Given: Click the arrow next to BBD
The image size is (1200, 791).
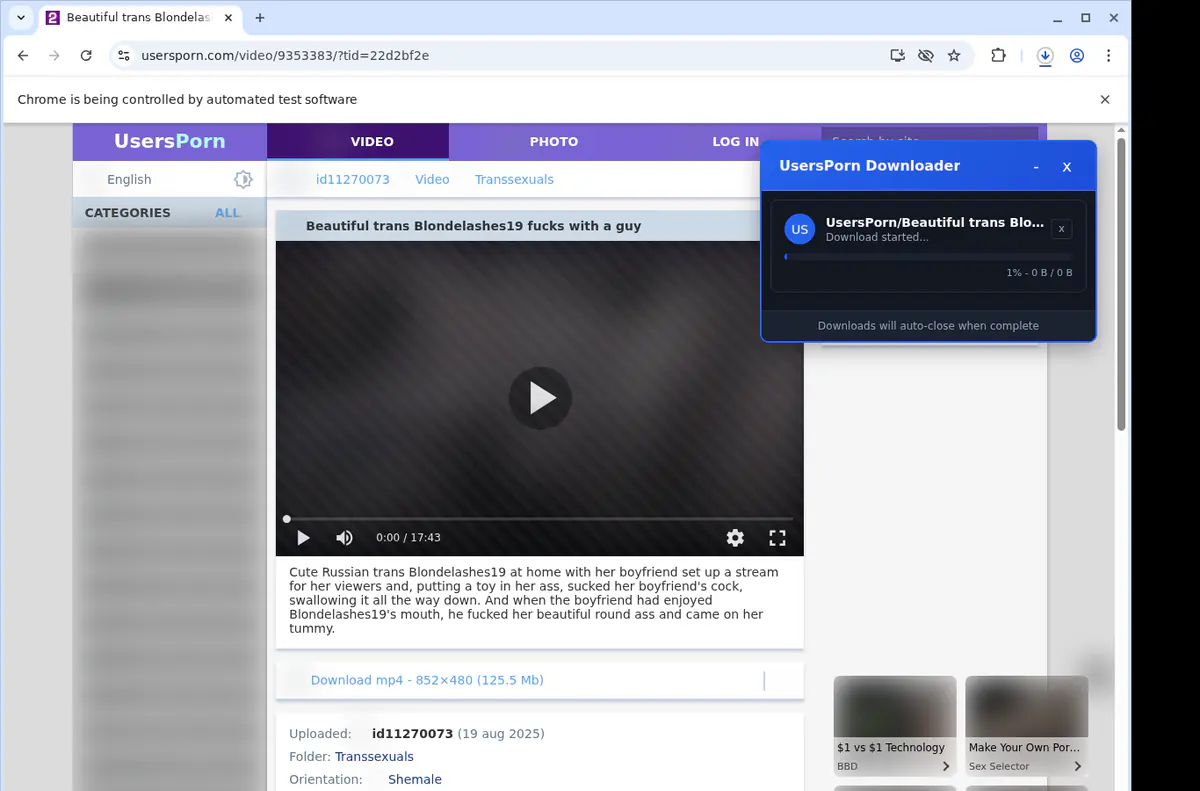Looking at the screenshot, I should point(946,767).
